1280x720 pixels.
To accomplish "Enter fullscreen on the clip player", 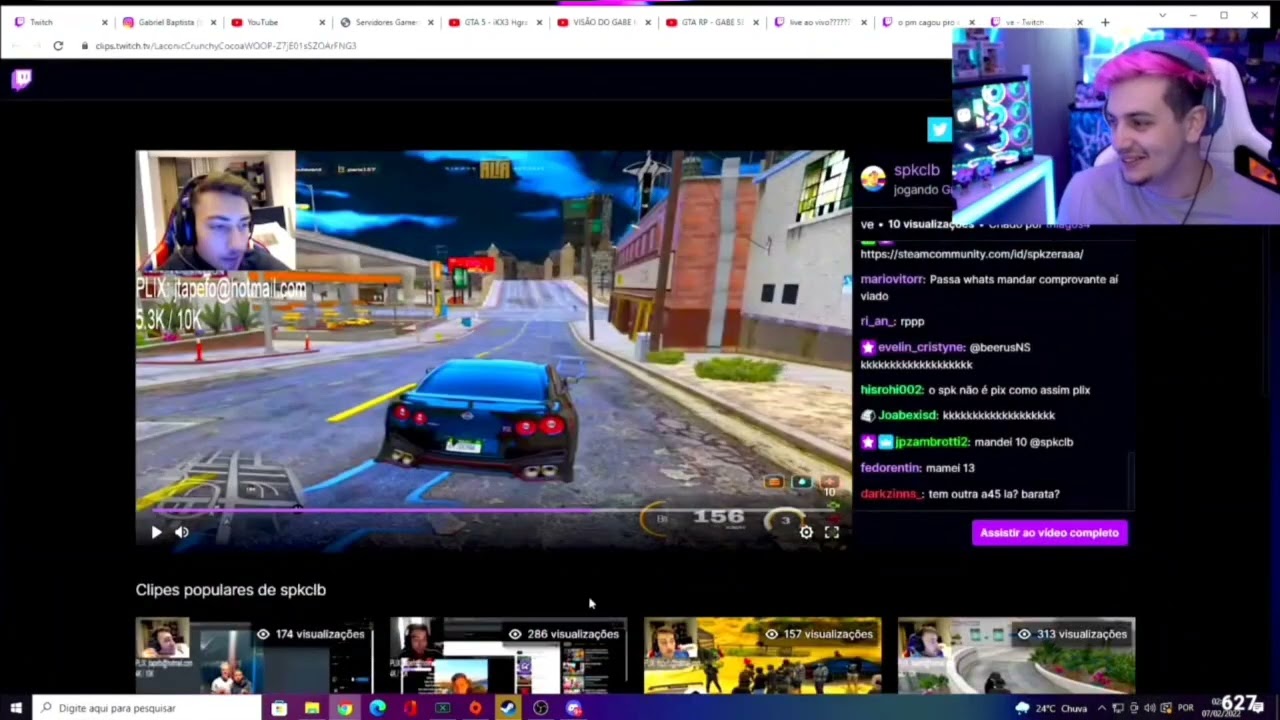I will point(831,533).
